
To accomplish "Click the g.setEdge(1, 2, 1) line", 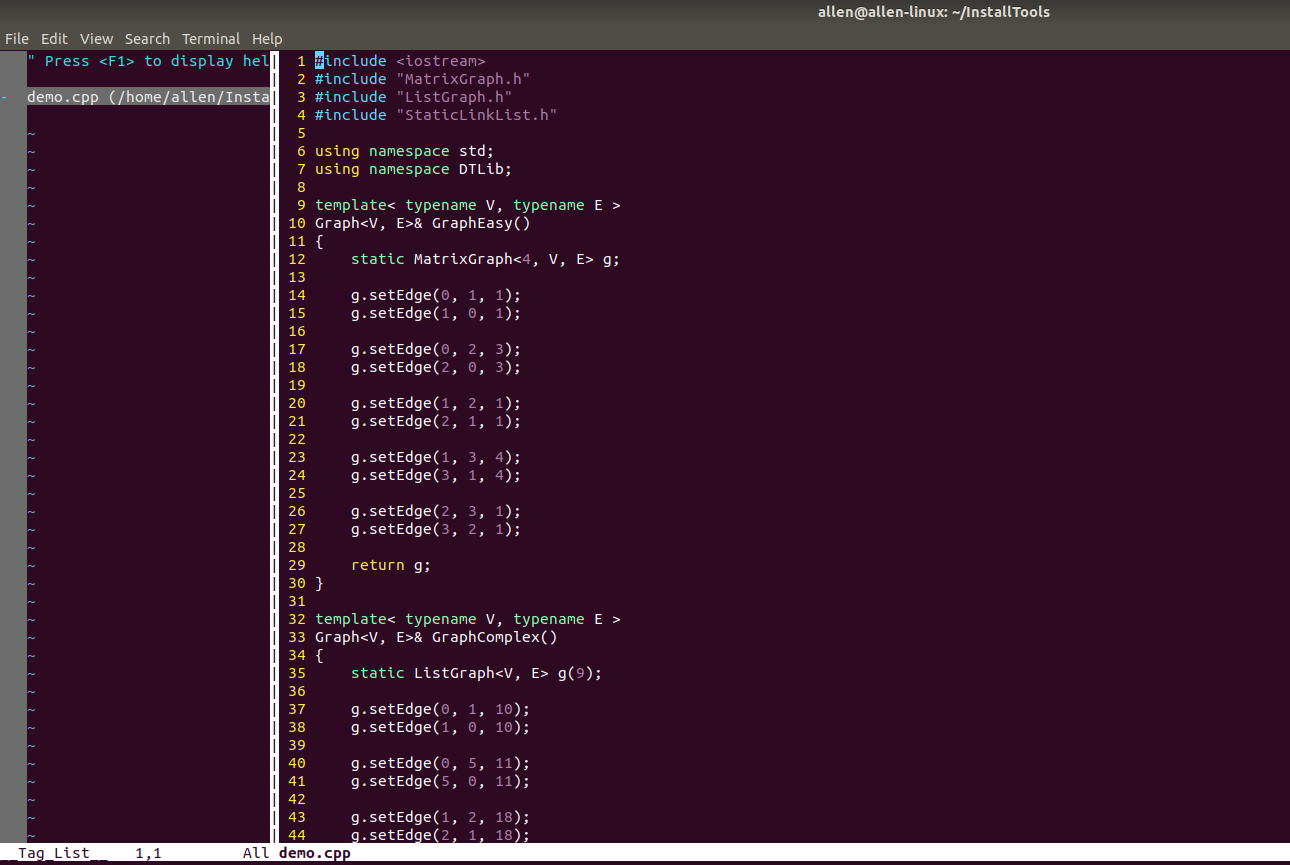I will pyautogui.click(x=436, y=403).
